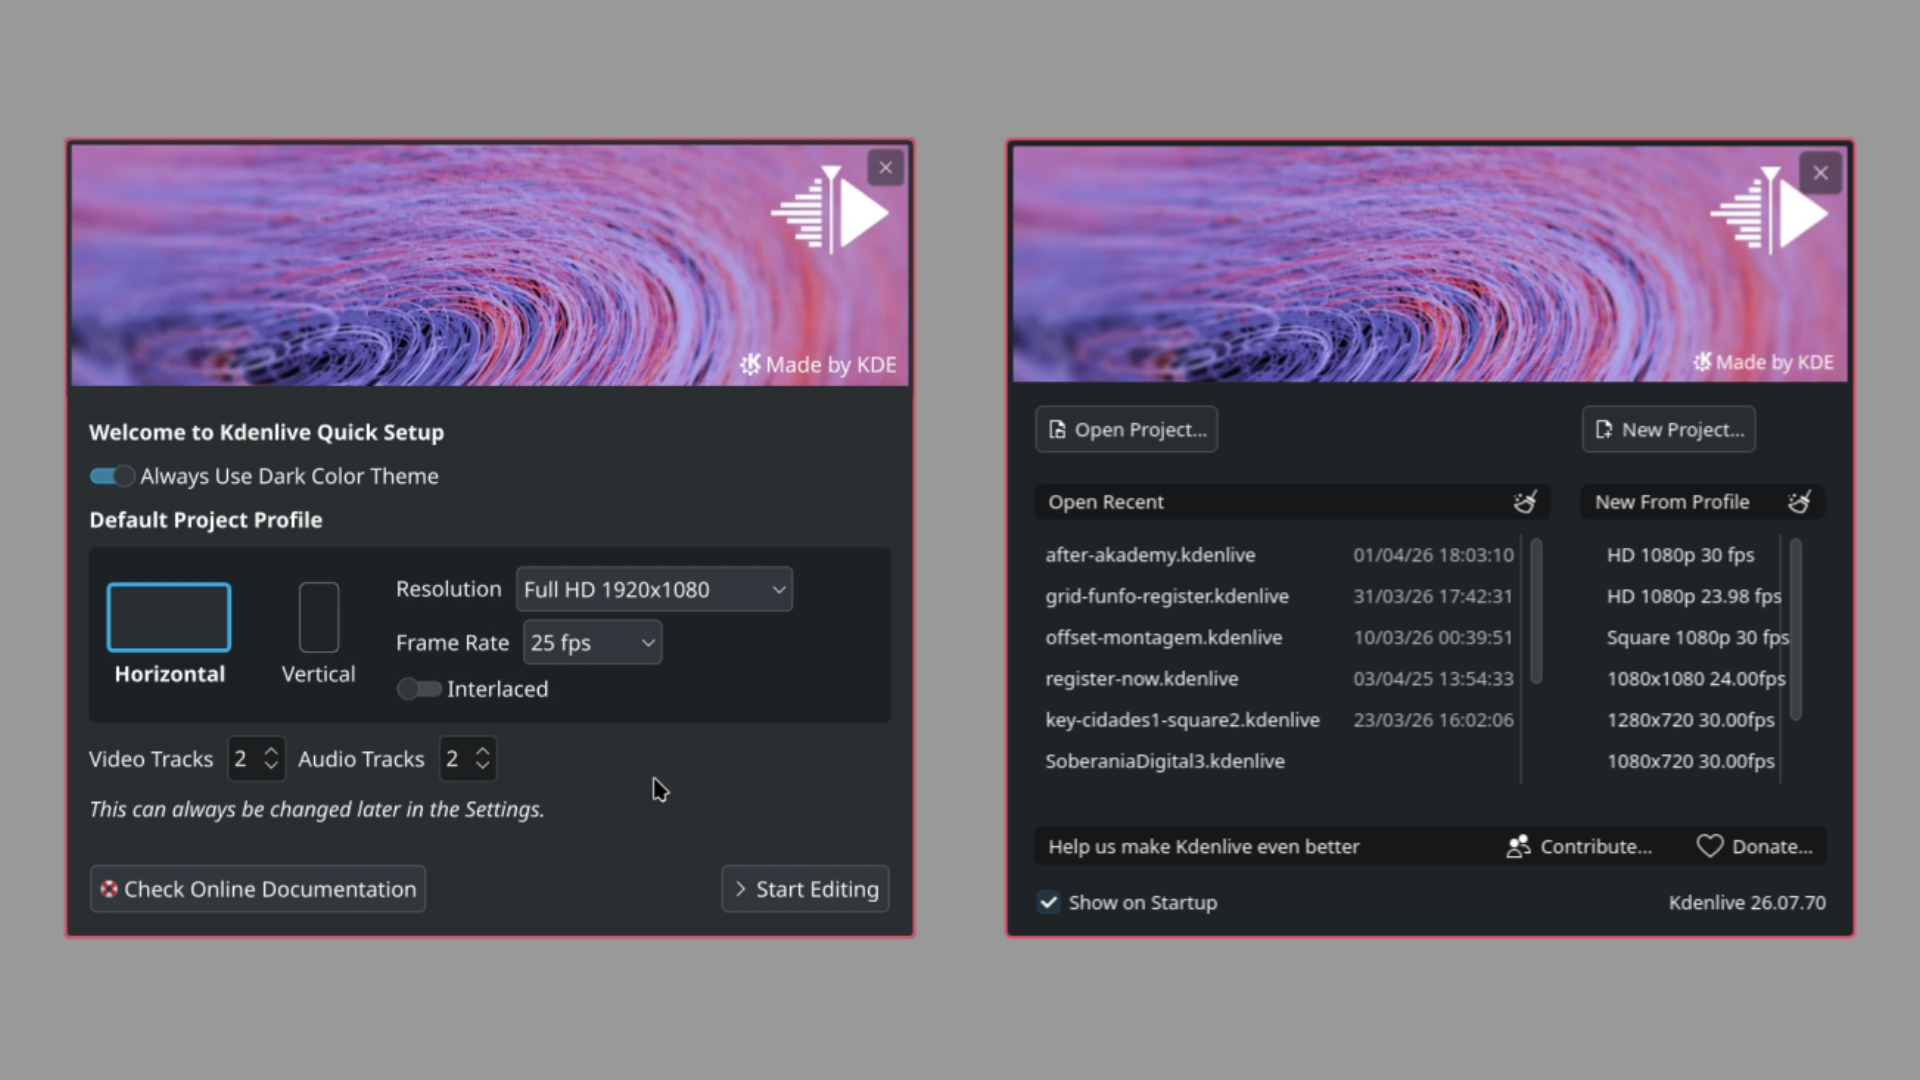Click the Open Recent list scrollbar
Image resolution: width=1920 pixels, height=1080 pixels.
[1536, 610]
